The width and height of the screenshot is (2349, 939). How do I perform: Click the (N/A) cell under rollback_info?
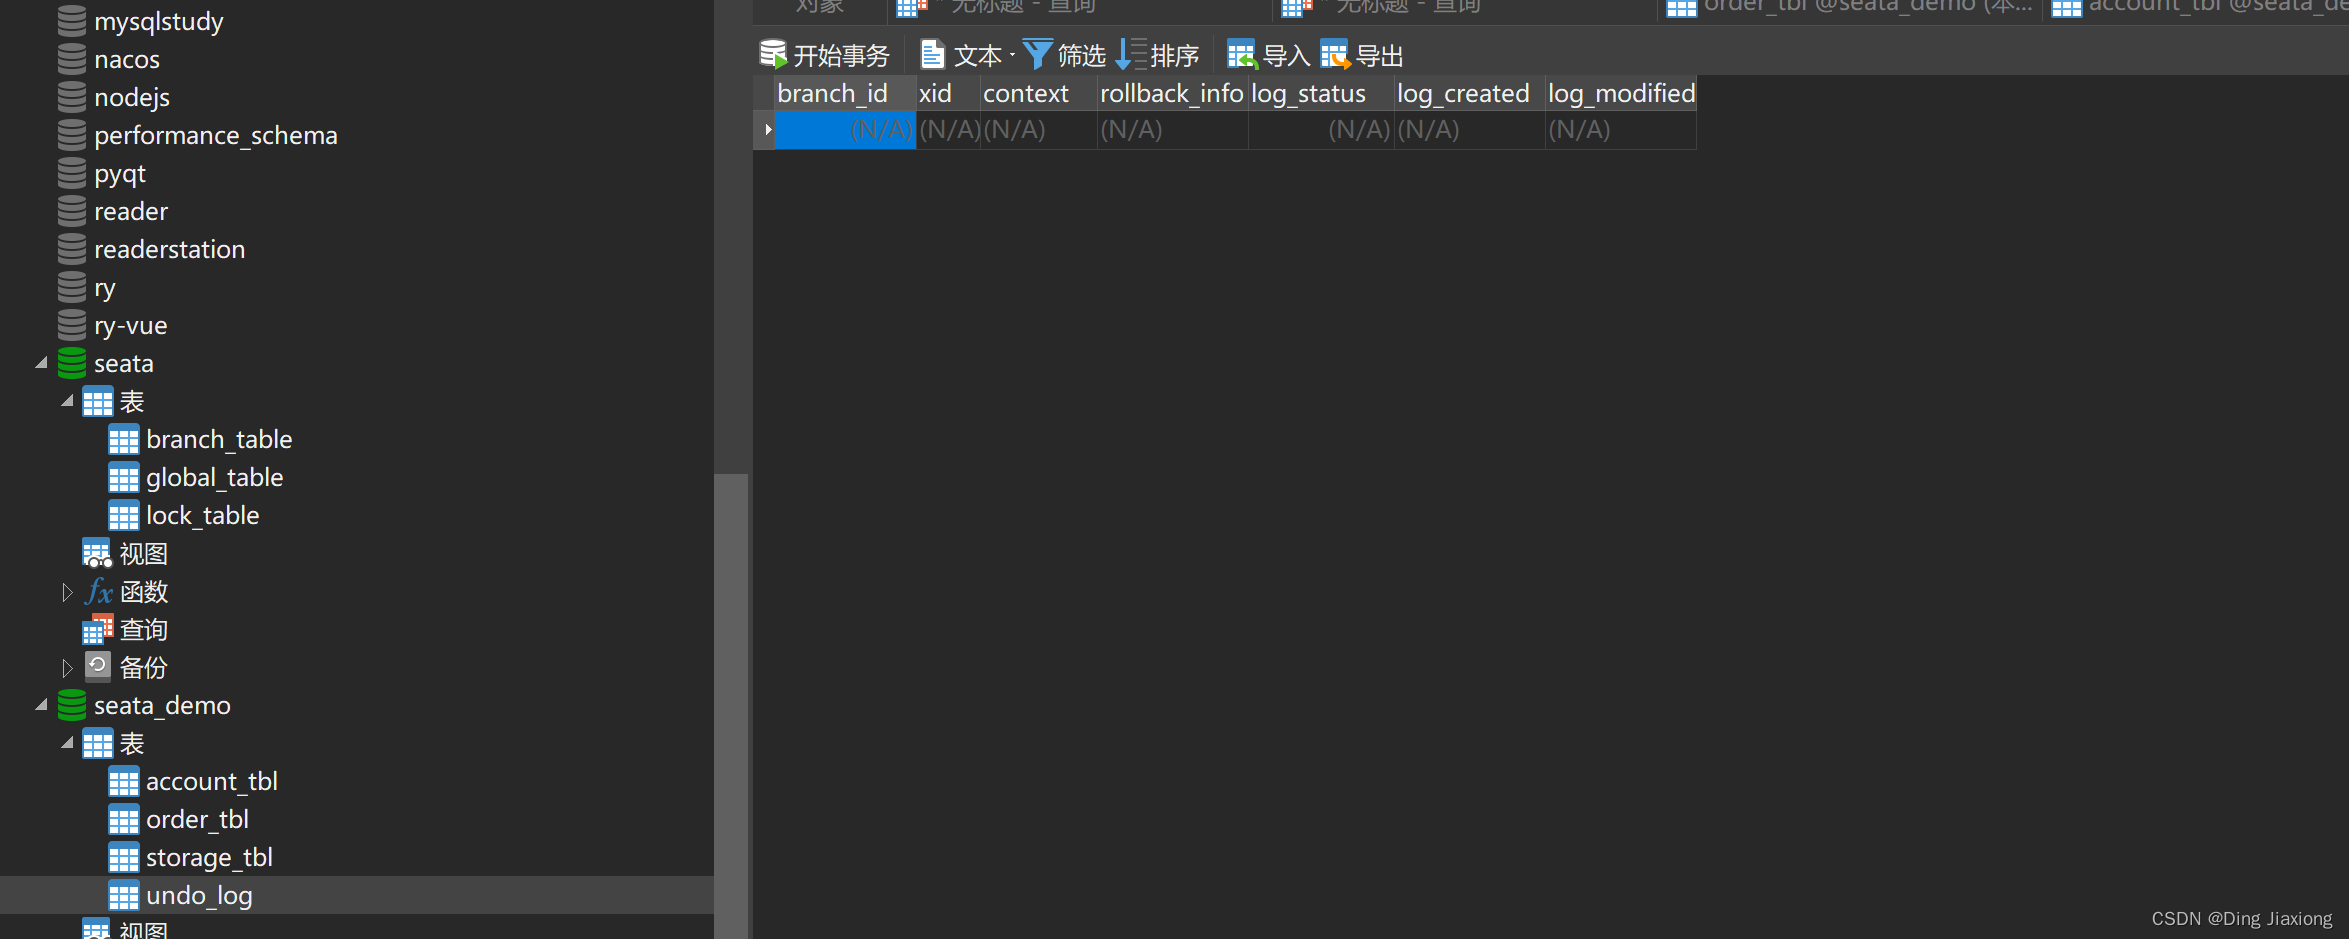pos(1173,130)
